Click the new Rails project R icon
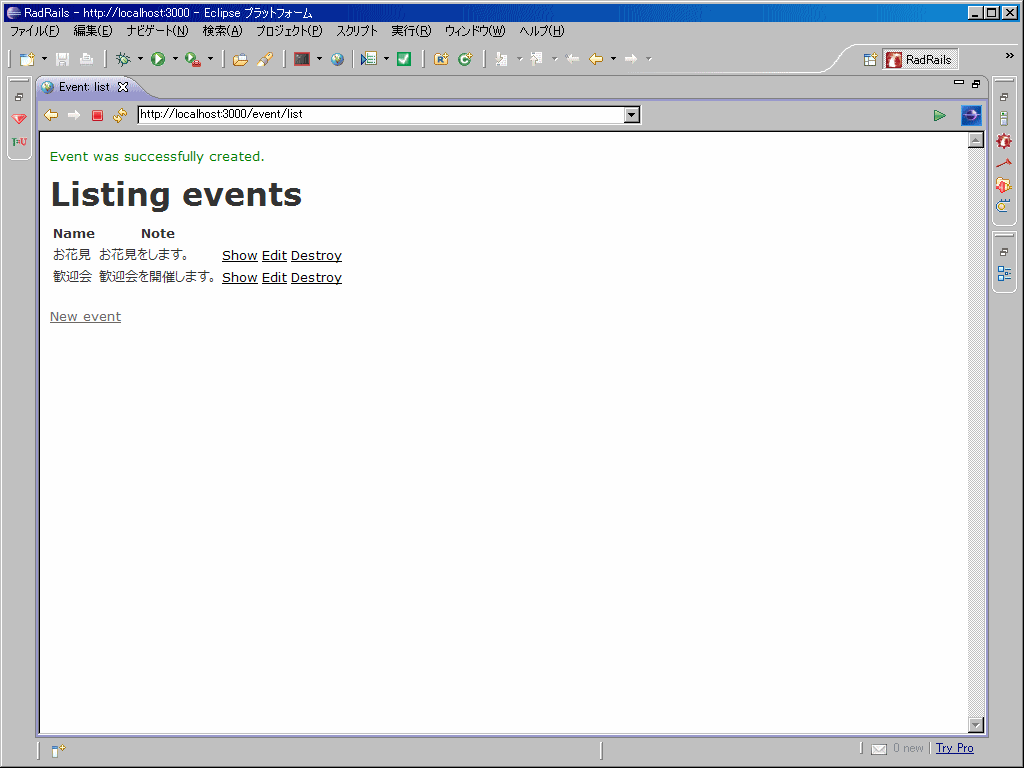1024x768 pixels. tap(441, 59)
